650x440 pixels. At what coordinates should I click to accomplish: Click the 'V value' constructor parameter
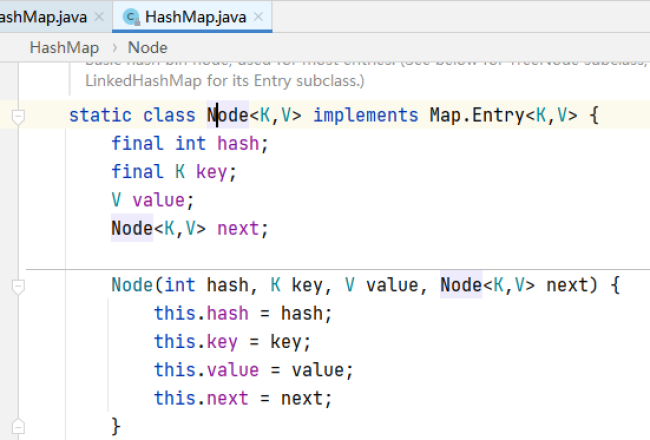381,285
